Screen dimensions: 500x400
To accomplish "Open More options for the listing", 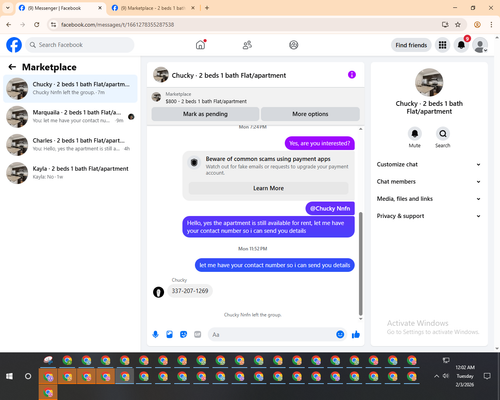I will point(310,114).
